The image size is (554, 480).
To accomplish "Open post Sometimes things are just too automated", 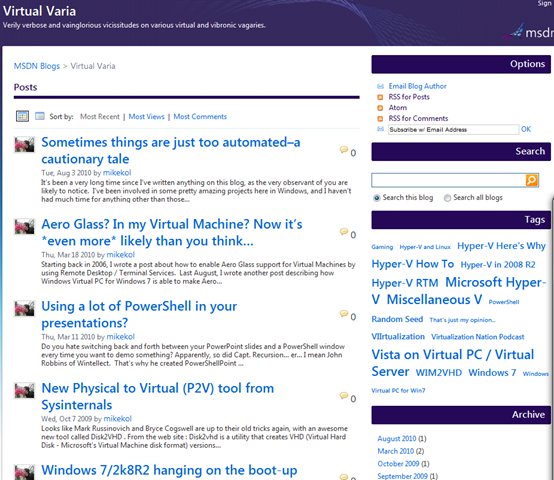I will coord(171,150).
